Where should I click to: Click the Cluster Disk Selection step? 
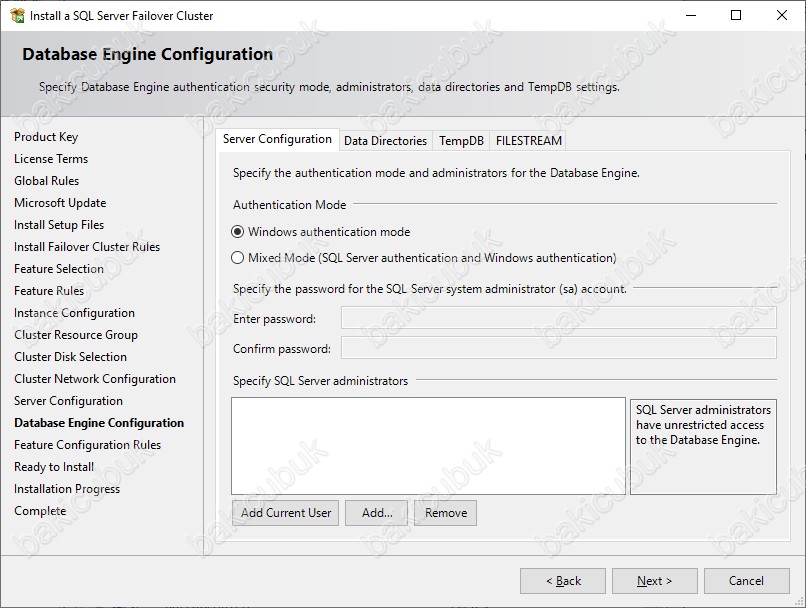70,357
